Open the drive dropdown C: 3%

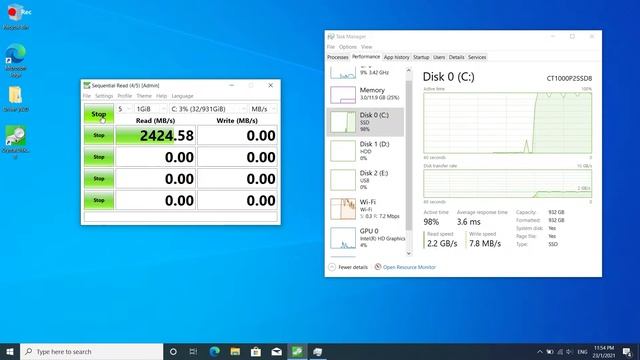click(208, 109)
